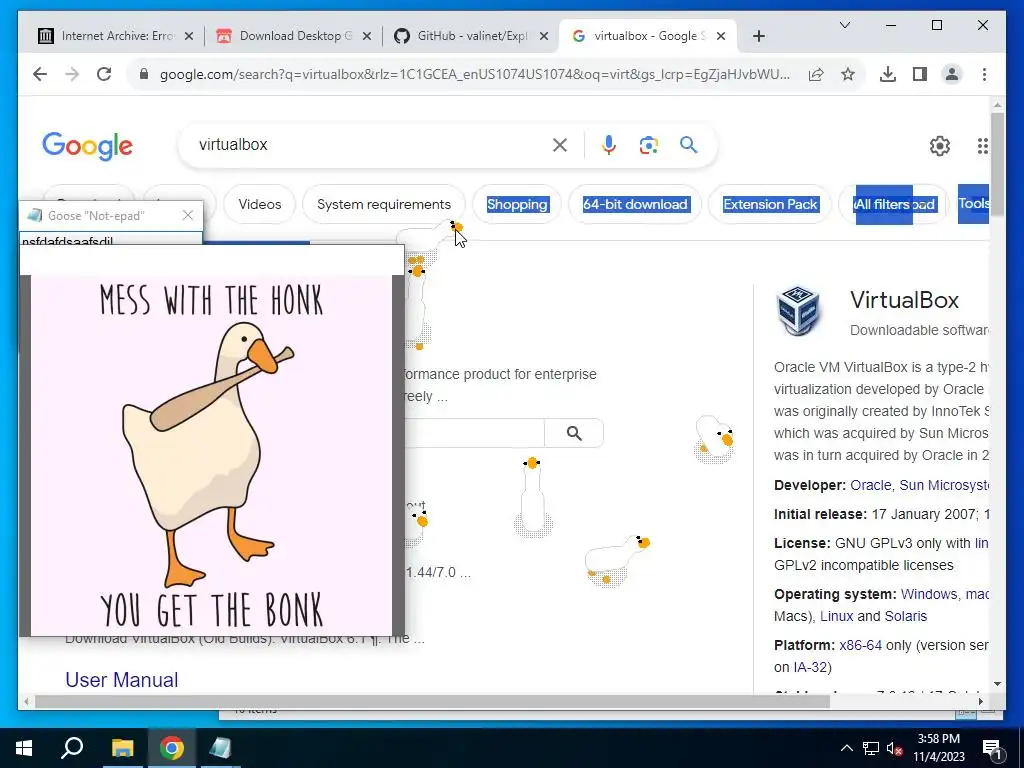The image size is (1024, 768).
Task: Open the Oracle developer link
Action: click(x=871, y=485)
